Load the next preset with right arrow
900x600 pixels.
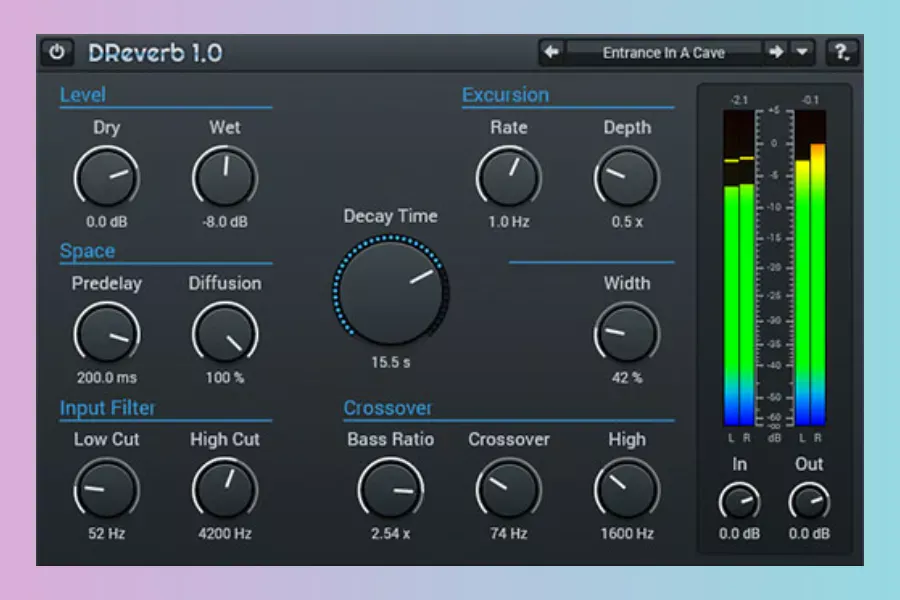pyautogui.click(x=775, y=53)
